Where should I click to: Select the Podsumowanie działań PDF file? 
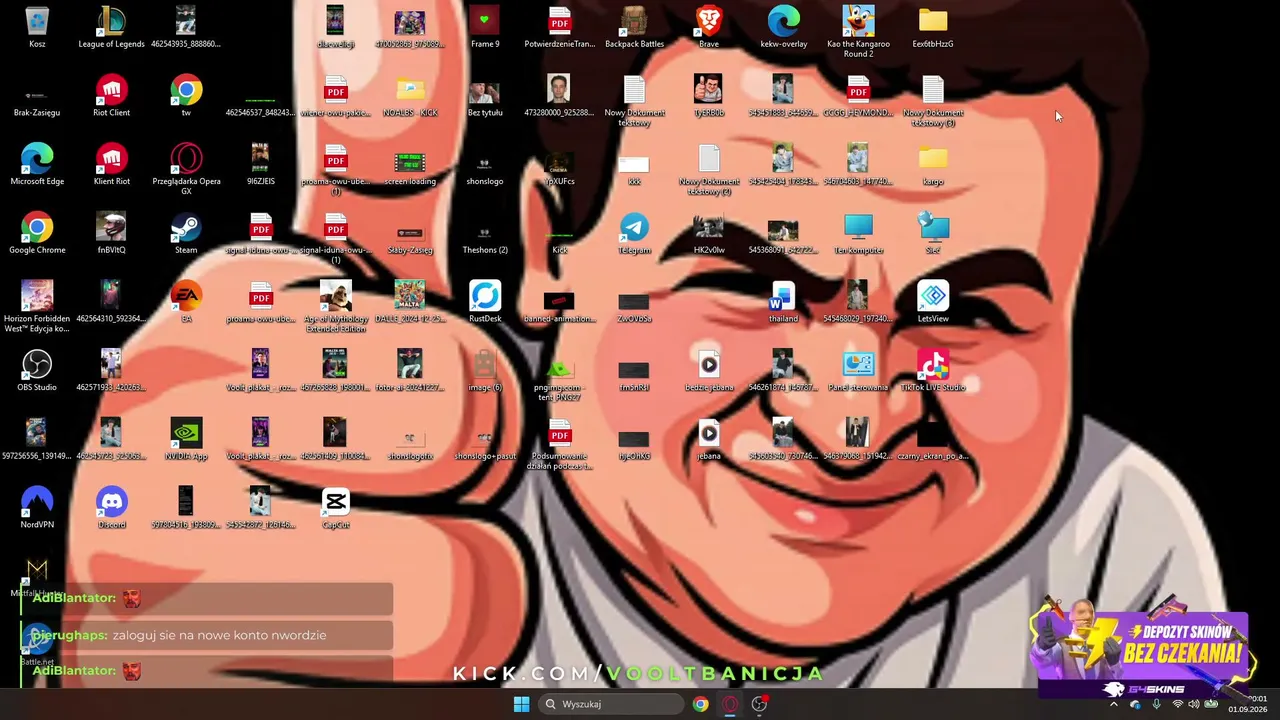[x=559, y=445]
